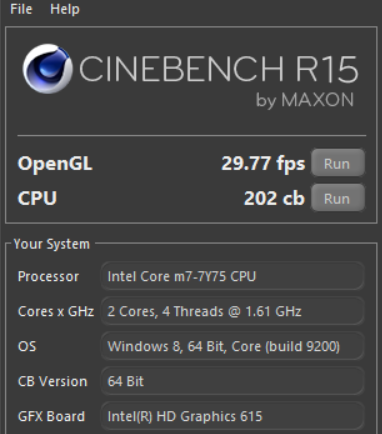Click the GFX Board field showing HD Graphics 615
The width and height of the screenshot is (382, 434).
click(x=232, y=416)
